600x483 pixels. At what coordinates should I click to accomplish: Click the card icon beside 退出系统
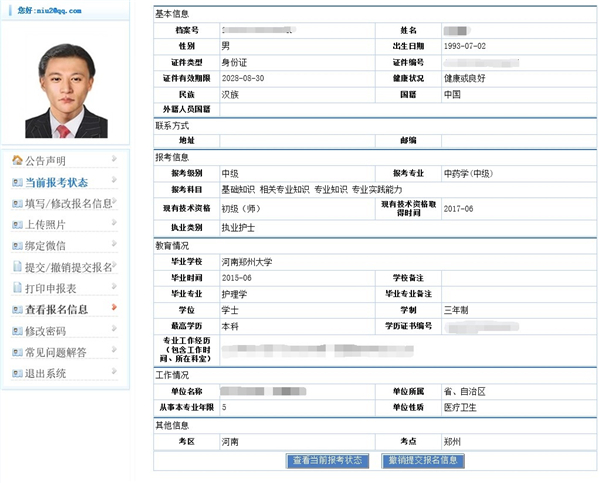tap(17, 373)
